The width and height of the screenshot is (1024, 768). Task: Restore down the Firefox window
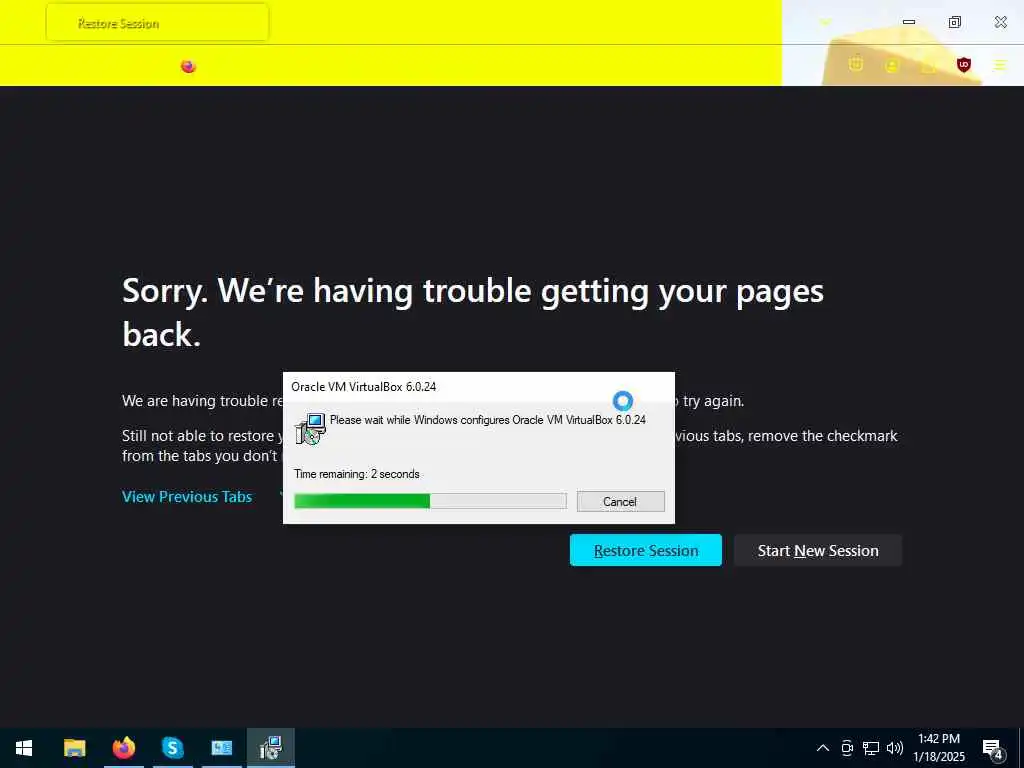954,22
